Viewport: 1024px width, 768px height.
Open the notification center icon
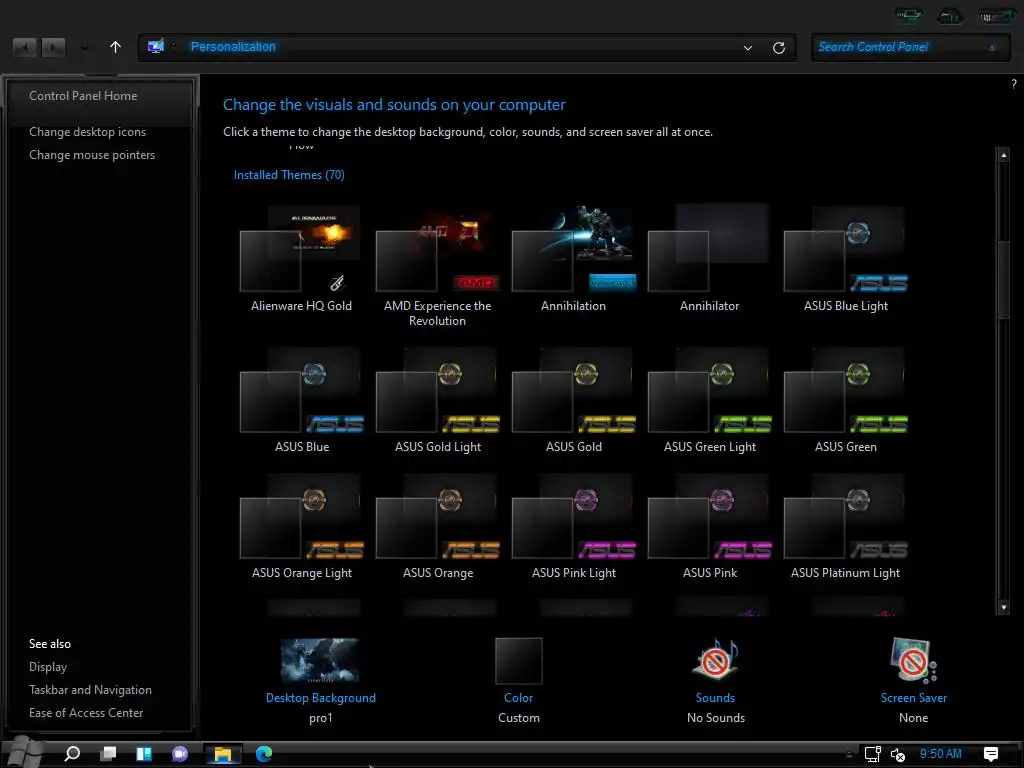click(991, 754)
